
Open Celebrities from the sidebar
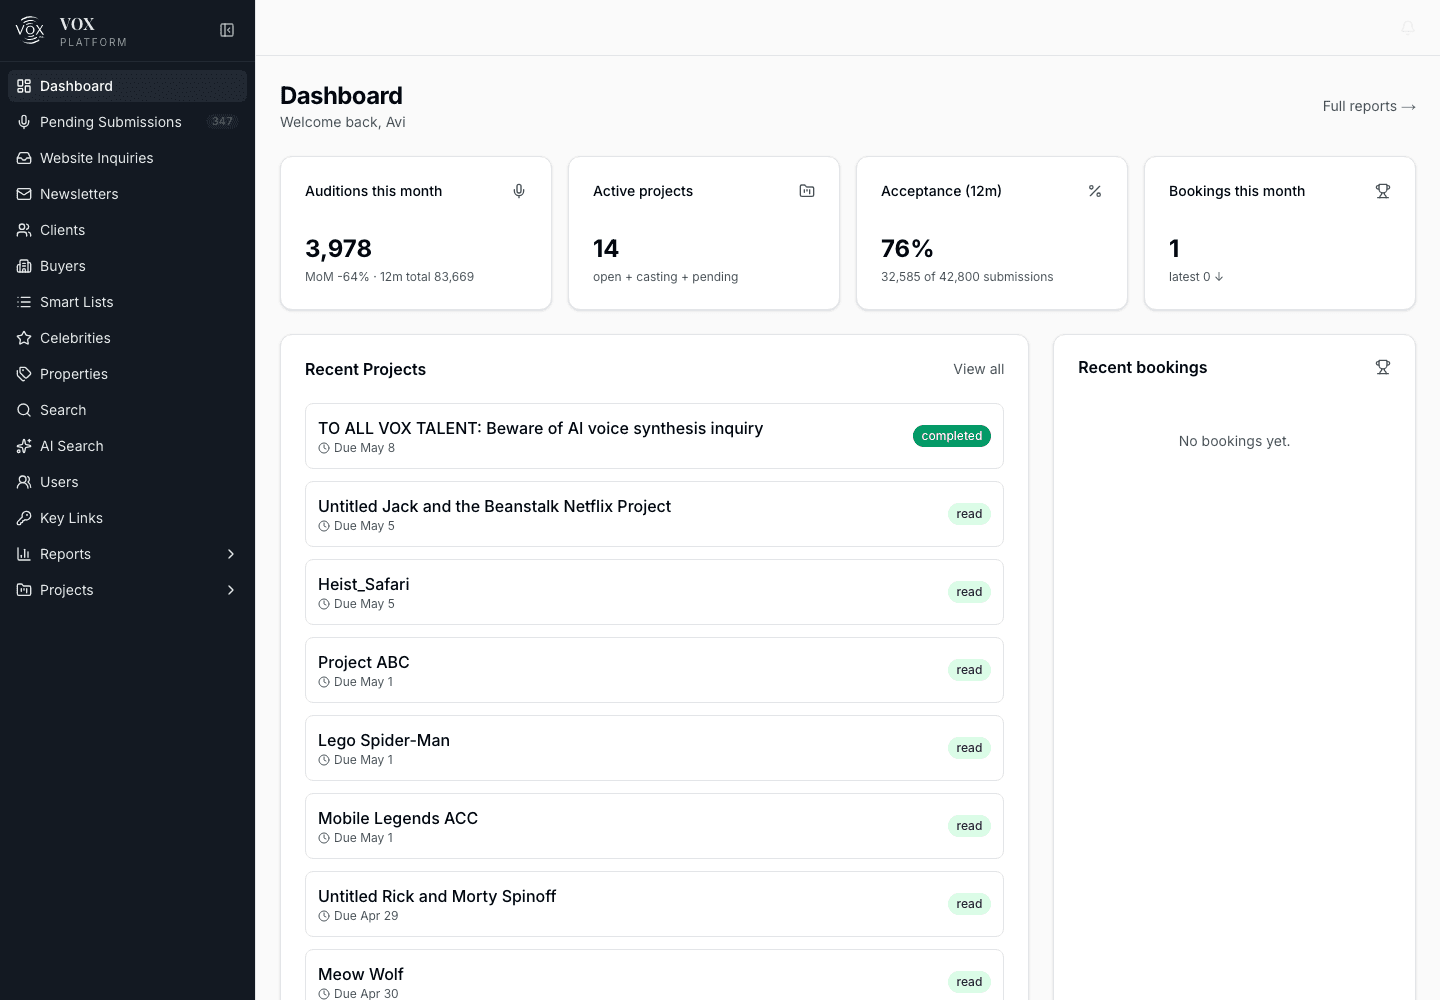pyautogui.click(x=127, y=338)
